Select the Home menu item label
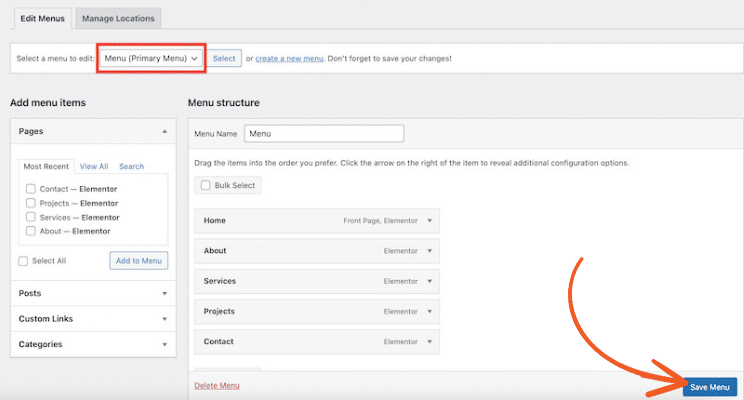744x400 pixels. click(x=214, y=221)
